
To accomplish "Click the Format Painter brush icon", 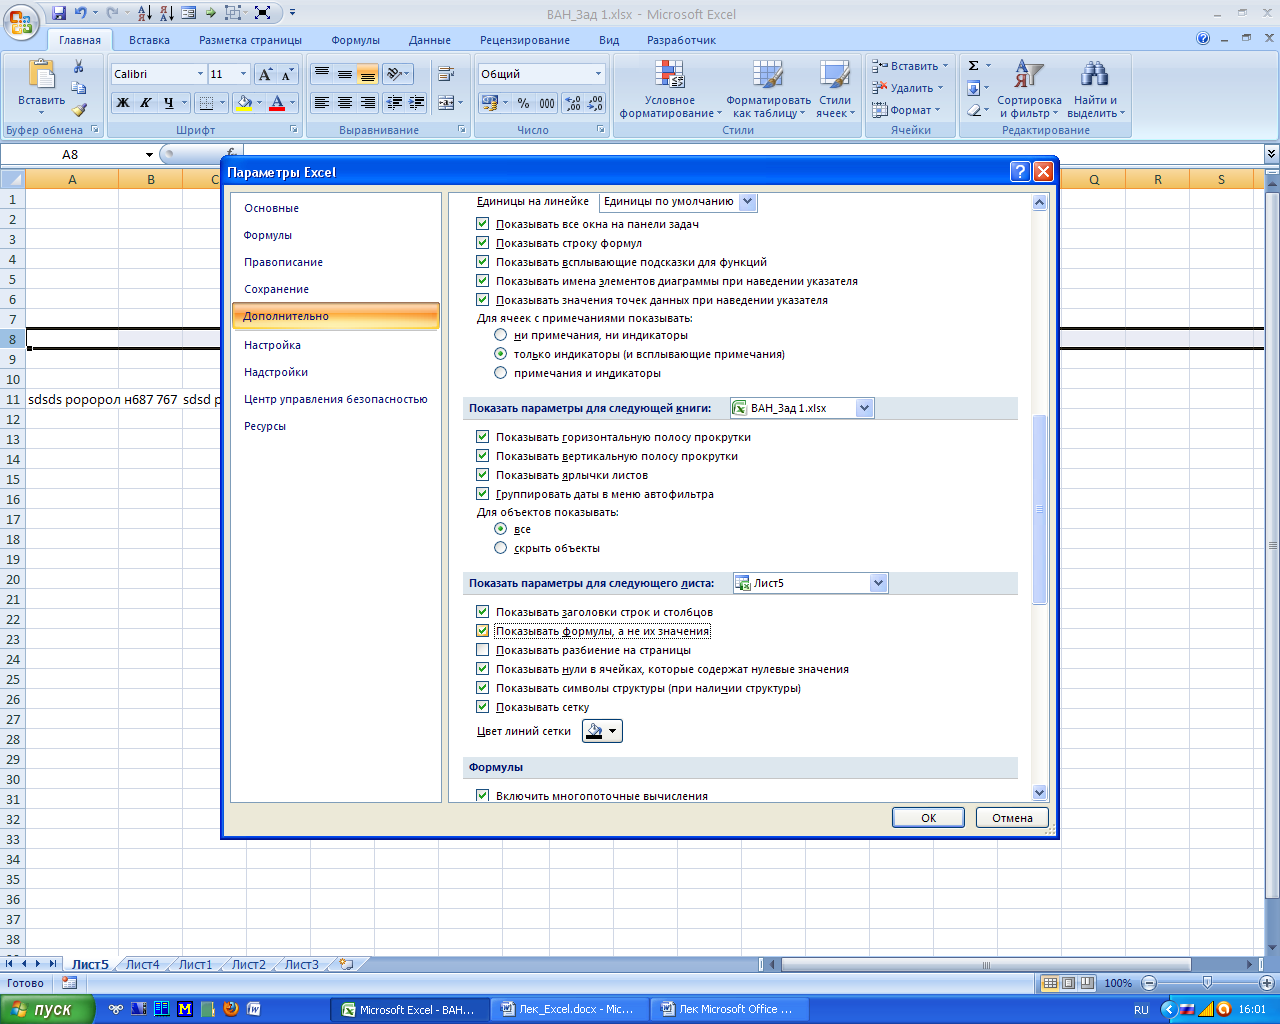I will 79,110.
